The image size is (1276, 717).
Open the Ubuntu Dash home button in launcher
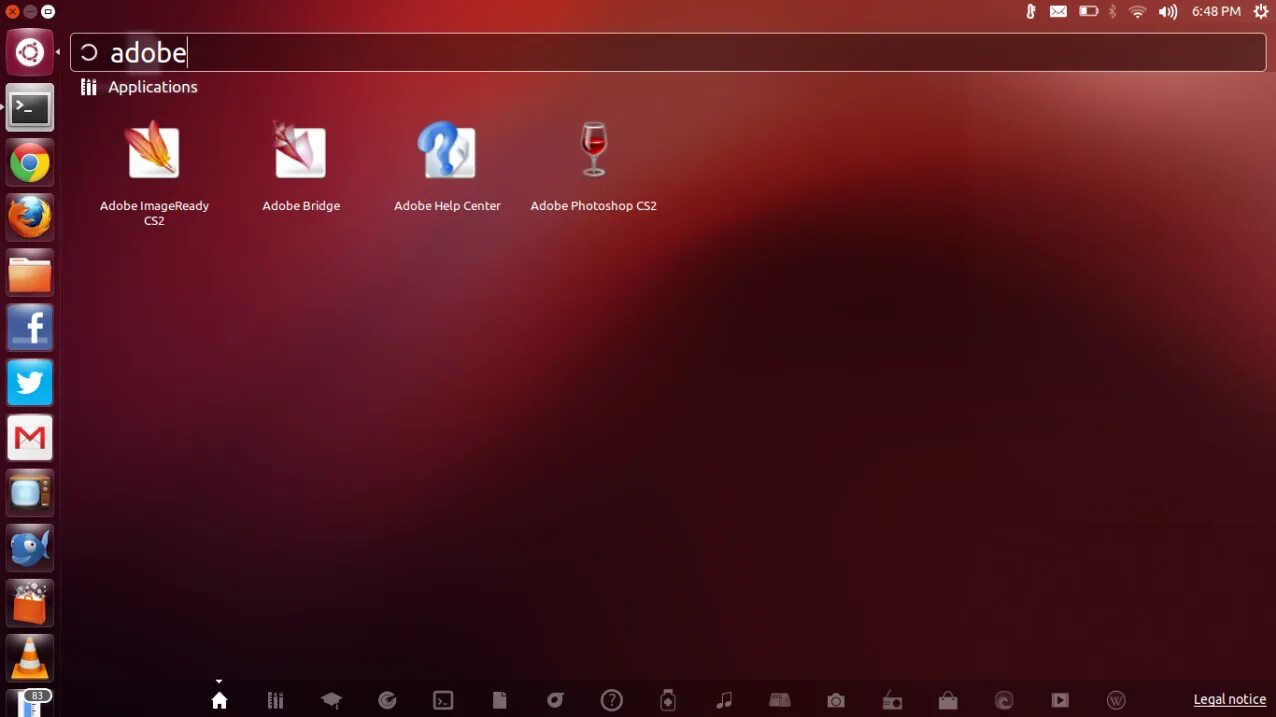(x=30, y=52)
